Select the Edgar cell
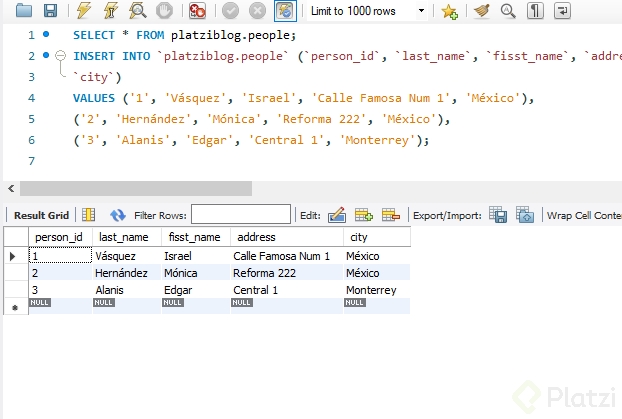The width and height of the screenshot is (622, 419). (196, 290)
